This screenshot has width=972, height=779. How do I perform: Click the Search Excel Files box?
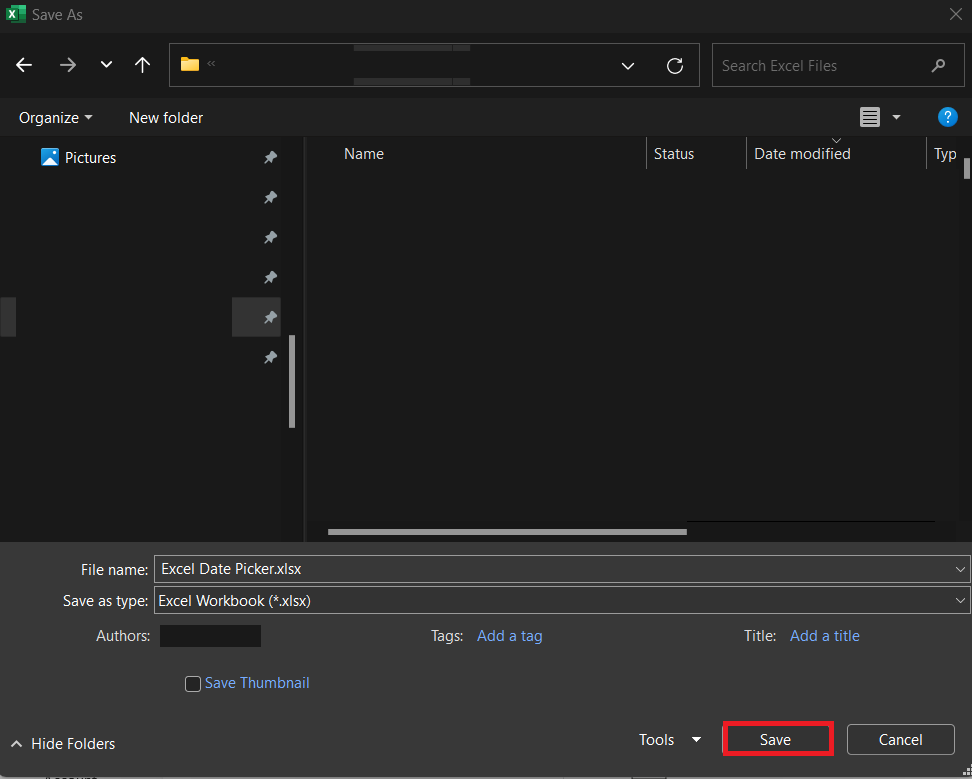tap(837, 65)
